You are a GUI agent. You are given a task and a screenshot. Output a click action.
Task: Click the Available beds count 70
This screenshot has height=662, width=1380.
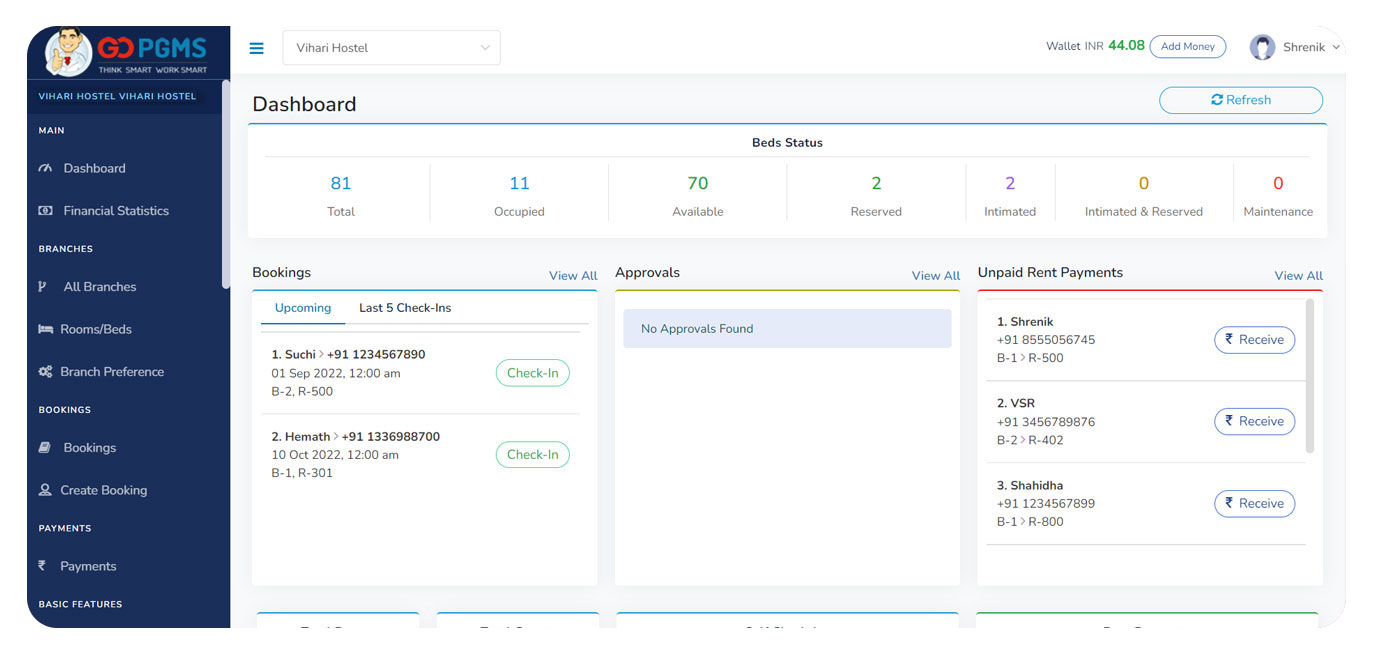click(698, 183)
